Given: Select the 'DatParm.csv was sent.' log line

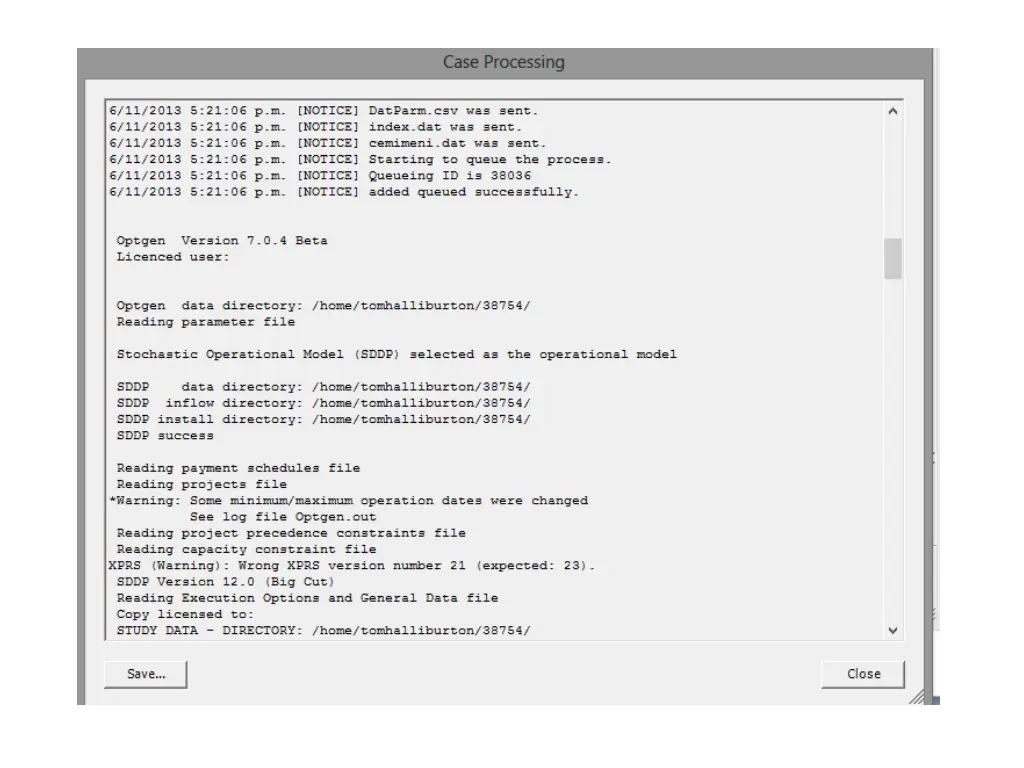Looking at the screenshot, I should pyautogui.click(x=323, y=111).
